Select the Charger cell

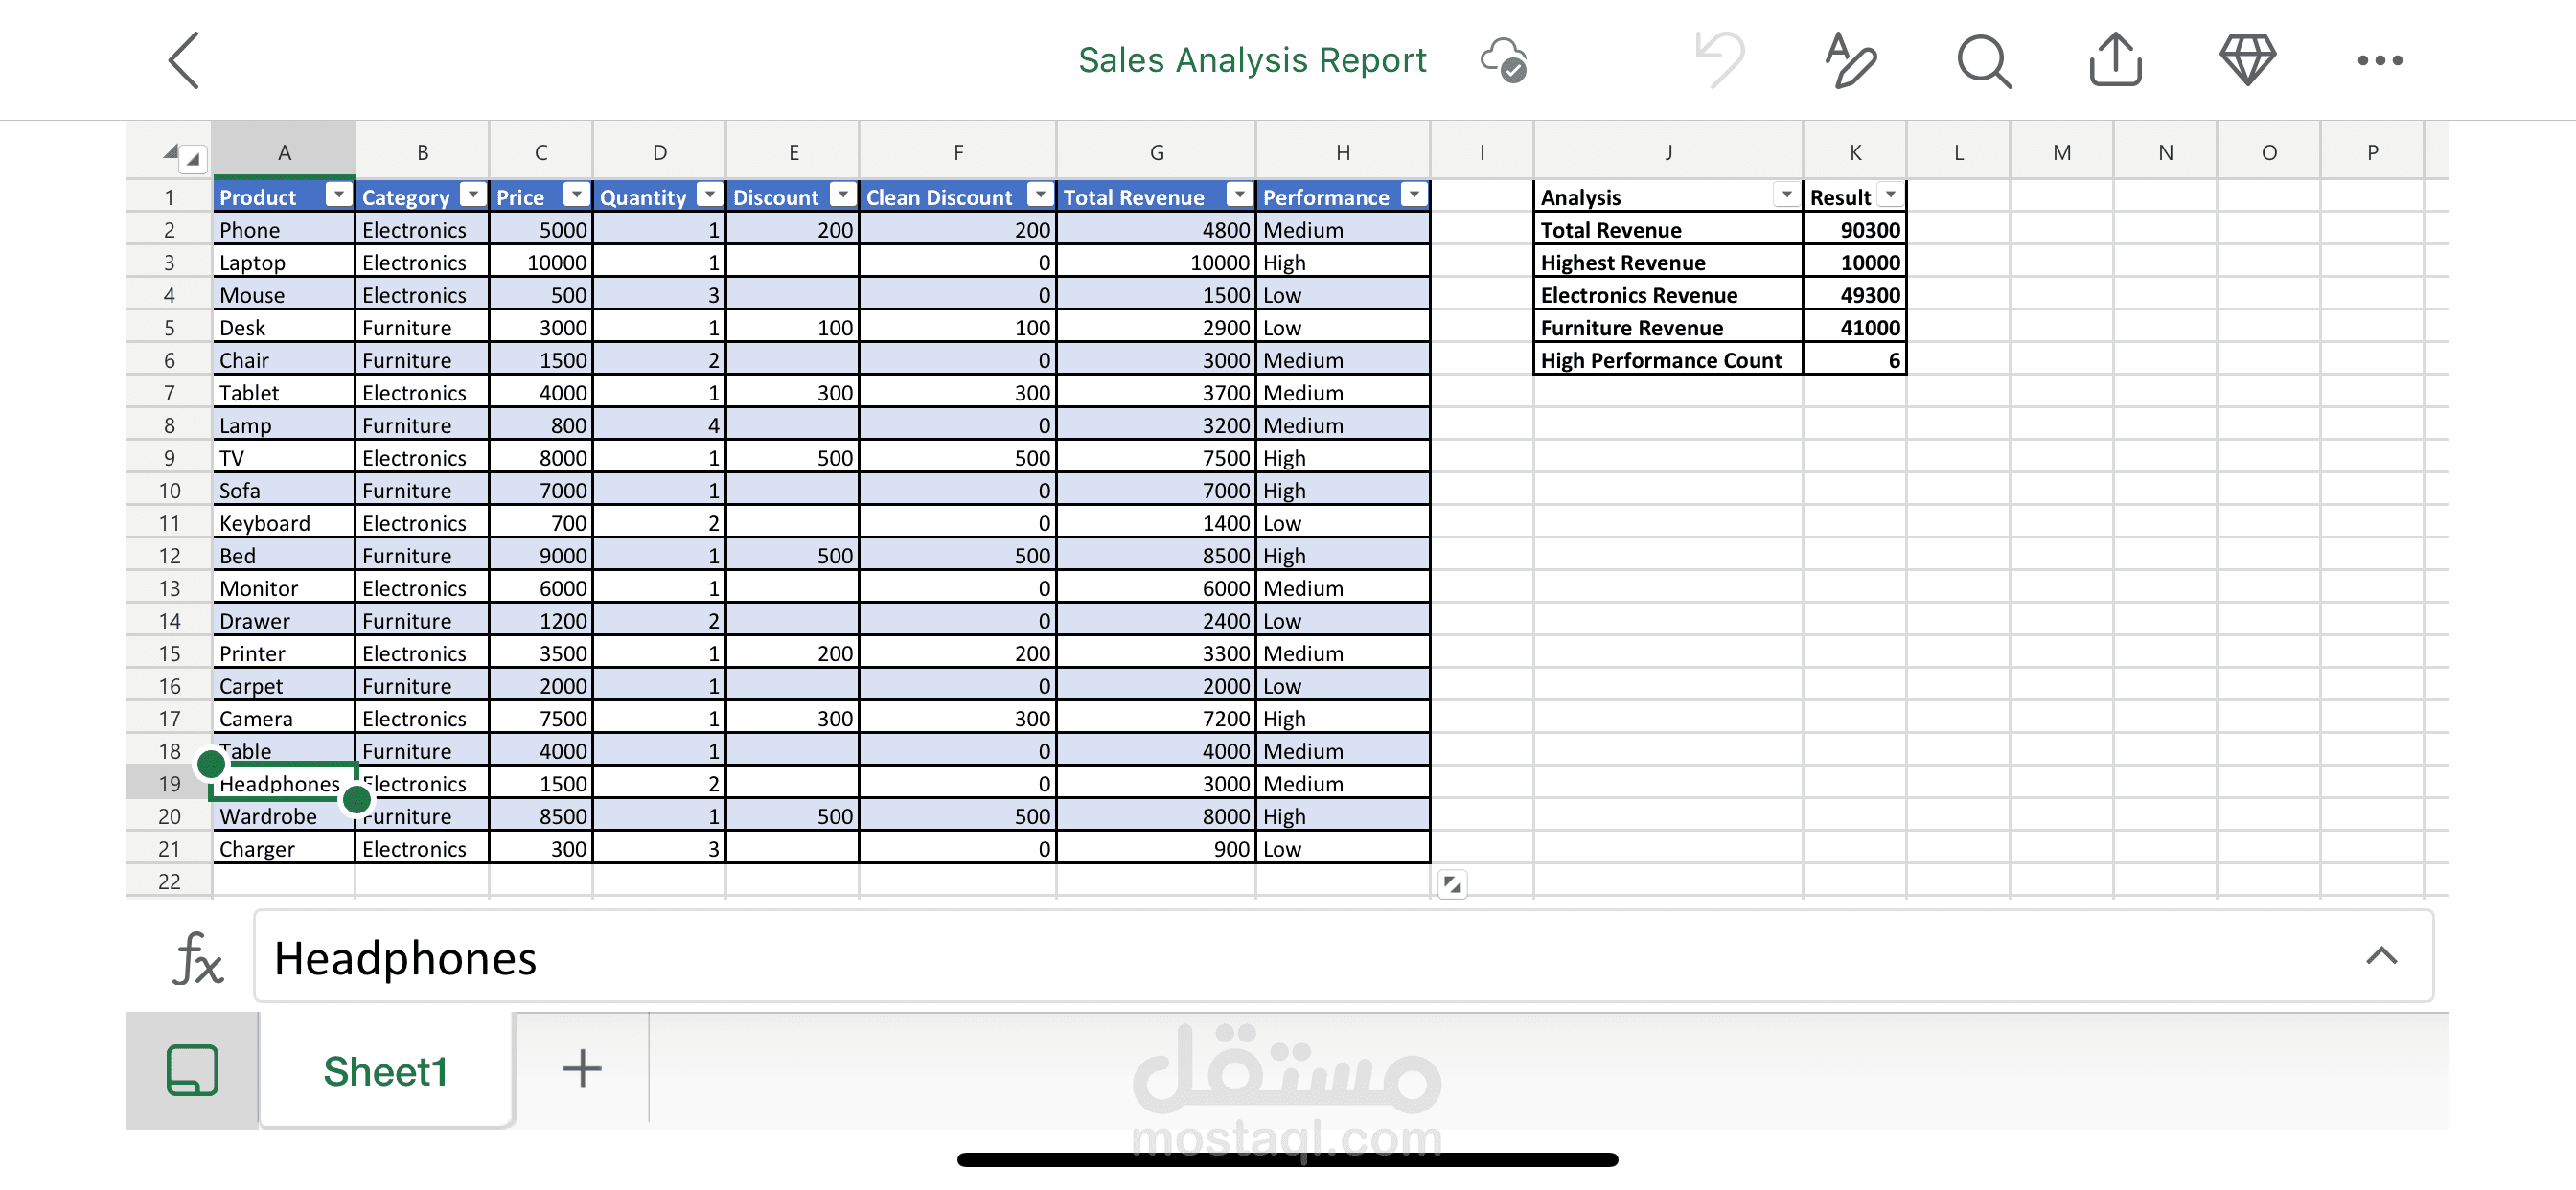click(284, 849)
